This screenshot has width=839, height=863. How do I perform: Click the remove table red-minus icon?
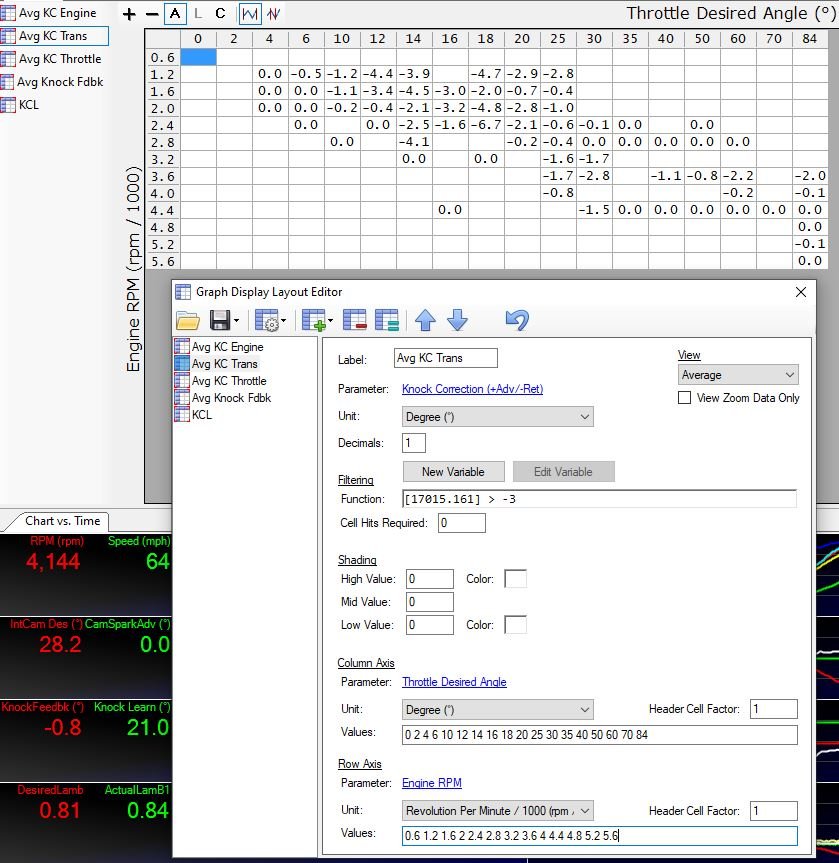click(x=355, y=320)
